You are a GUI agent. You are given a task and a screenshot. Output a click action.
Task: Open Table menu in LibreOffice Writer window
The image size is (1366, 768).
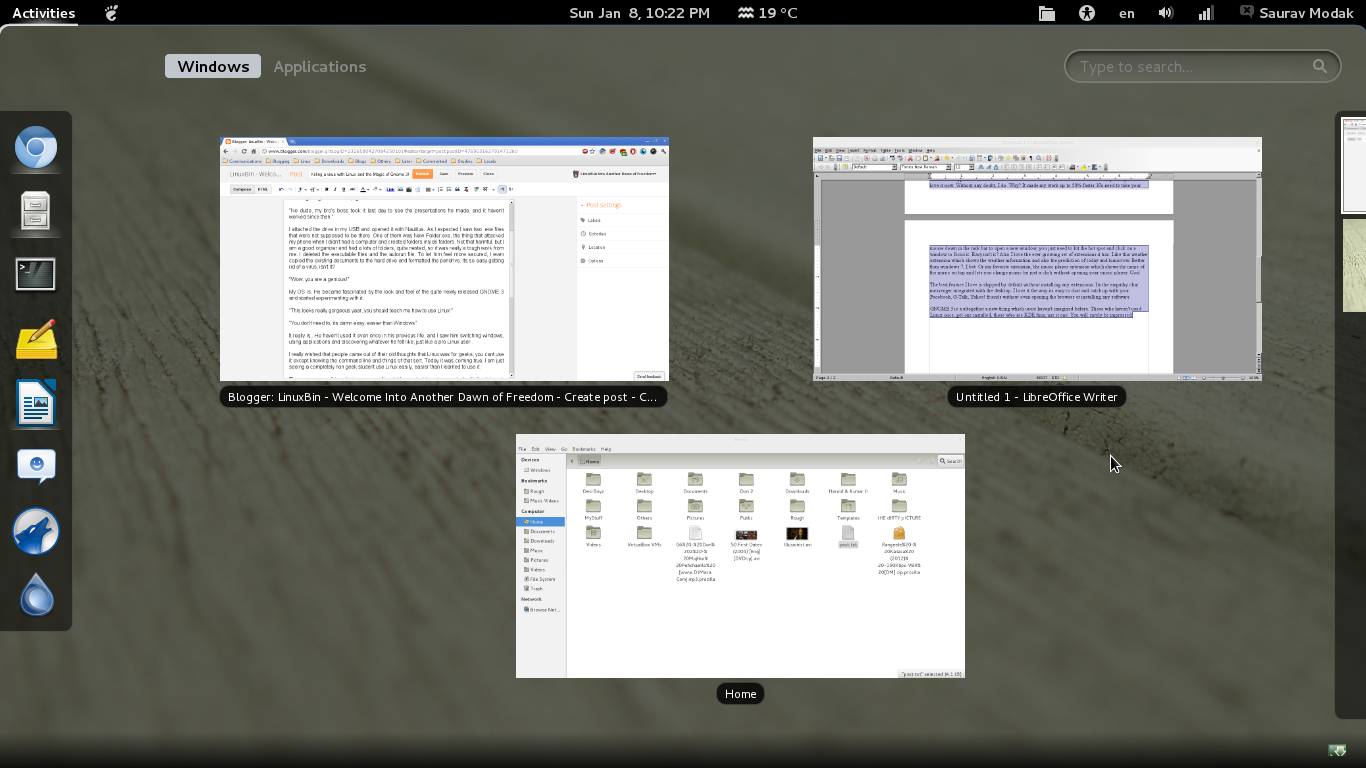tap(885, 150)
